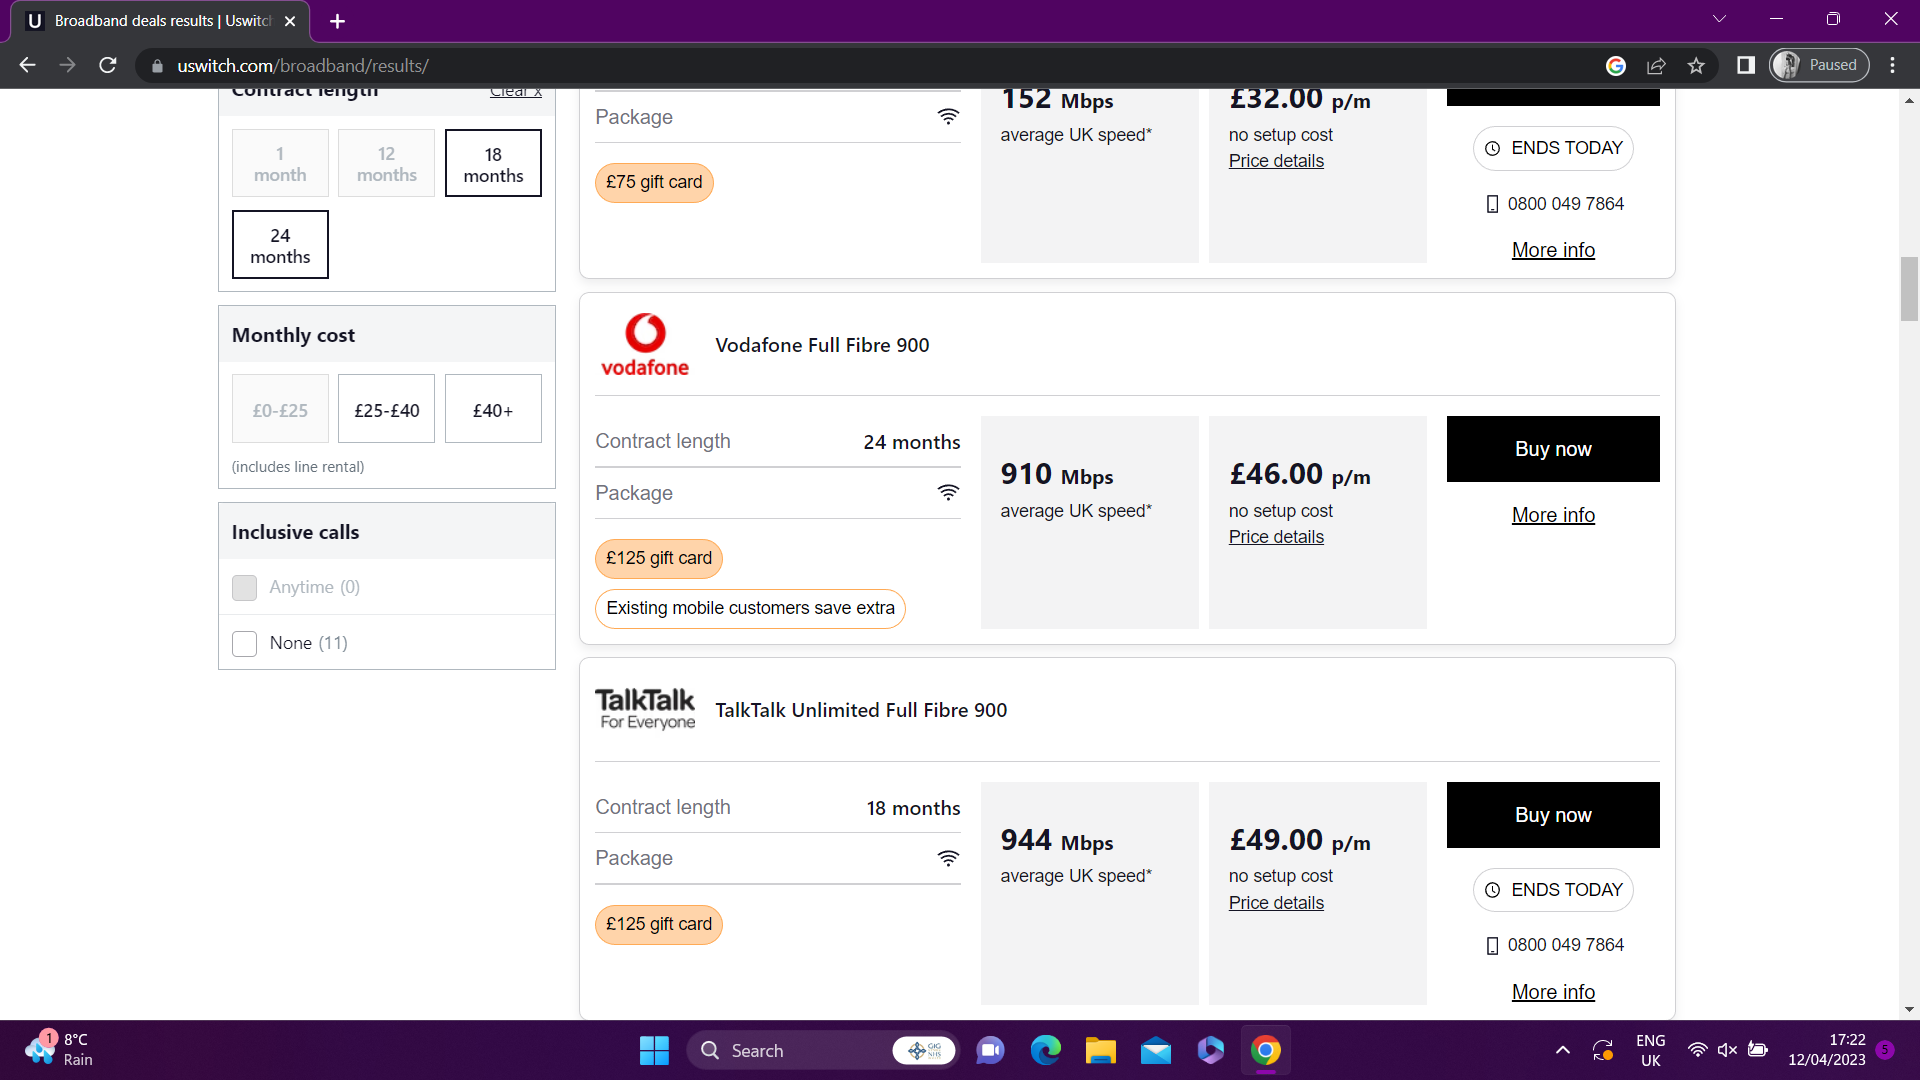
Task: Show hidden system tray icons chevron
Action: (x=1562, y=1050)
